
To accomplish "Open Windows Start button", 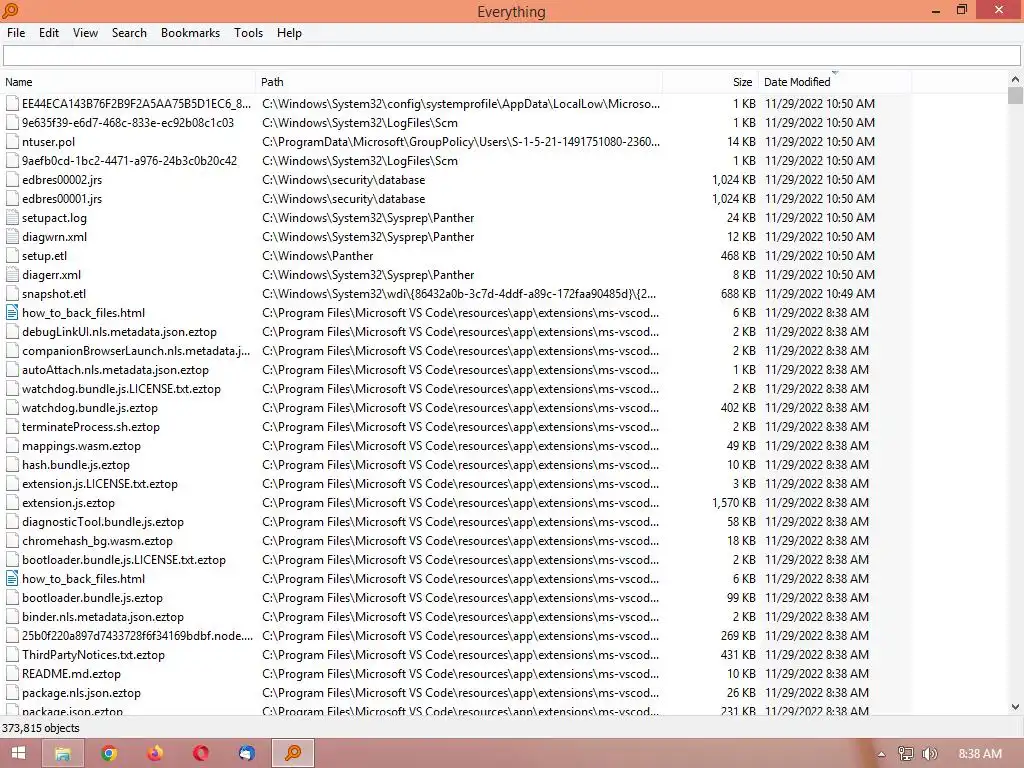I will point(18,753).
